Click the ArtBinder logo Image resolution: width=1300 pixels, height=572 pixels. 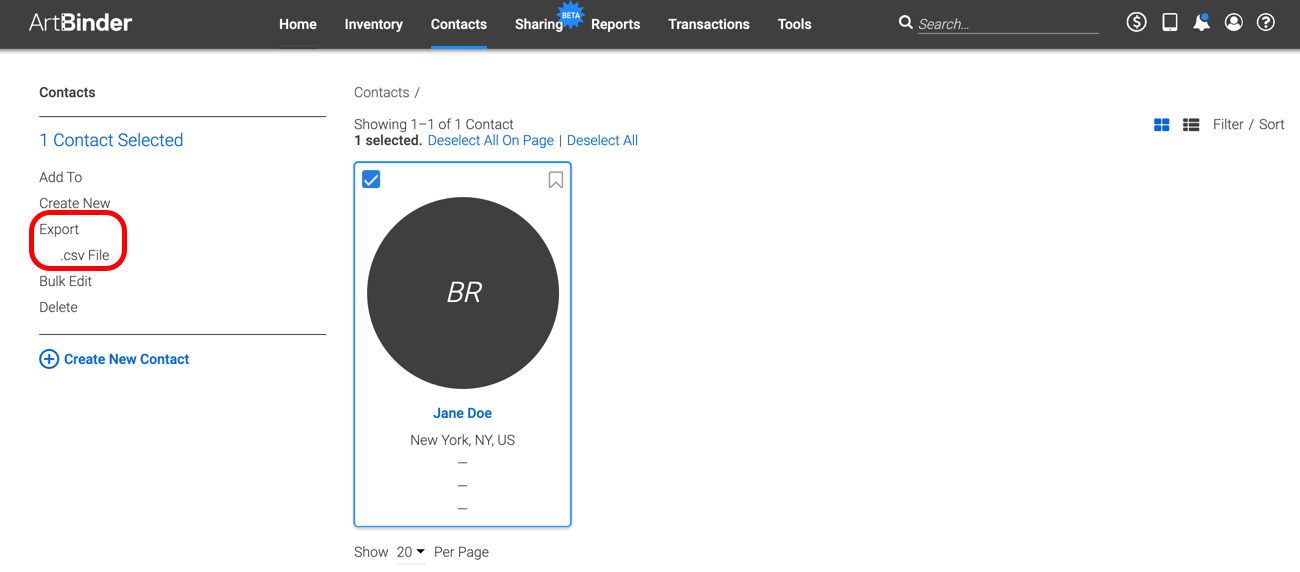(x=80, y=22)
